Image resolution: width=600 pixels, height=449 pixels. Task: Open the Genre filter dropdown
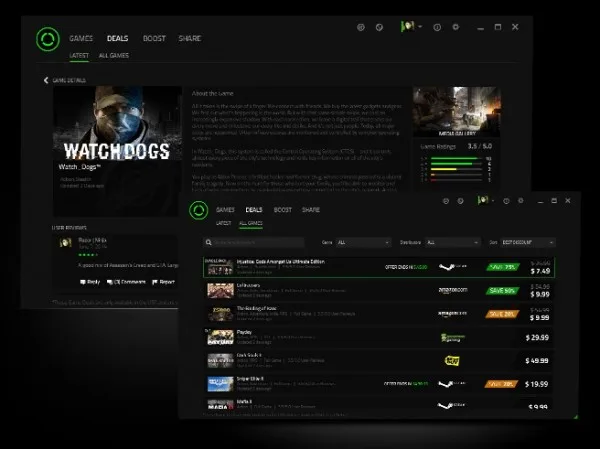[x=364, y=242]
